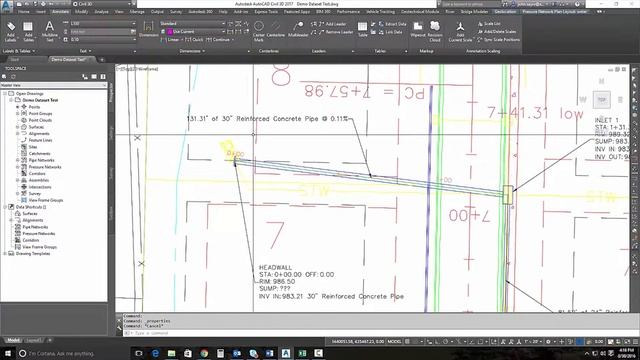Viewport: 640px width, 360px height.
Task: Open the Standard dimension style dropdown
Action: (x=192, y=24)
